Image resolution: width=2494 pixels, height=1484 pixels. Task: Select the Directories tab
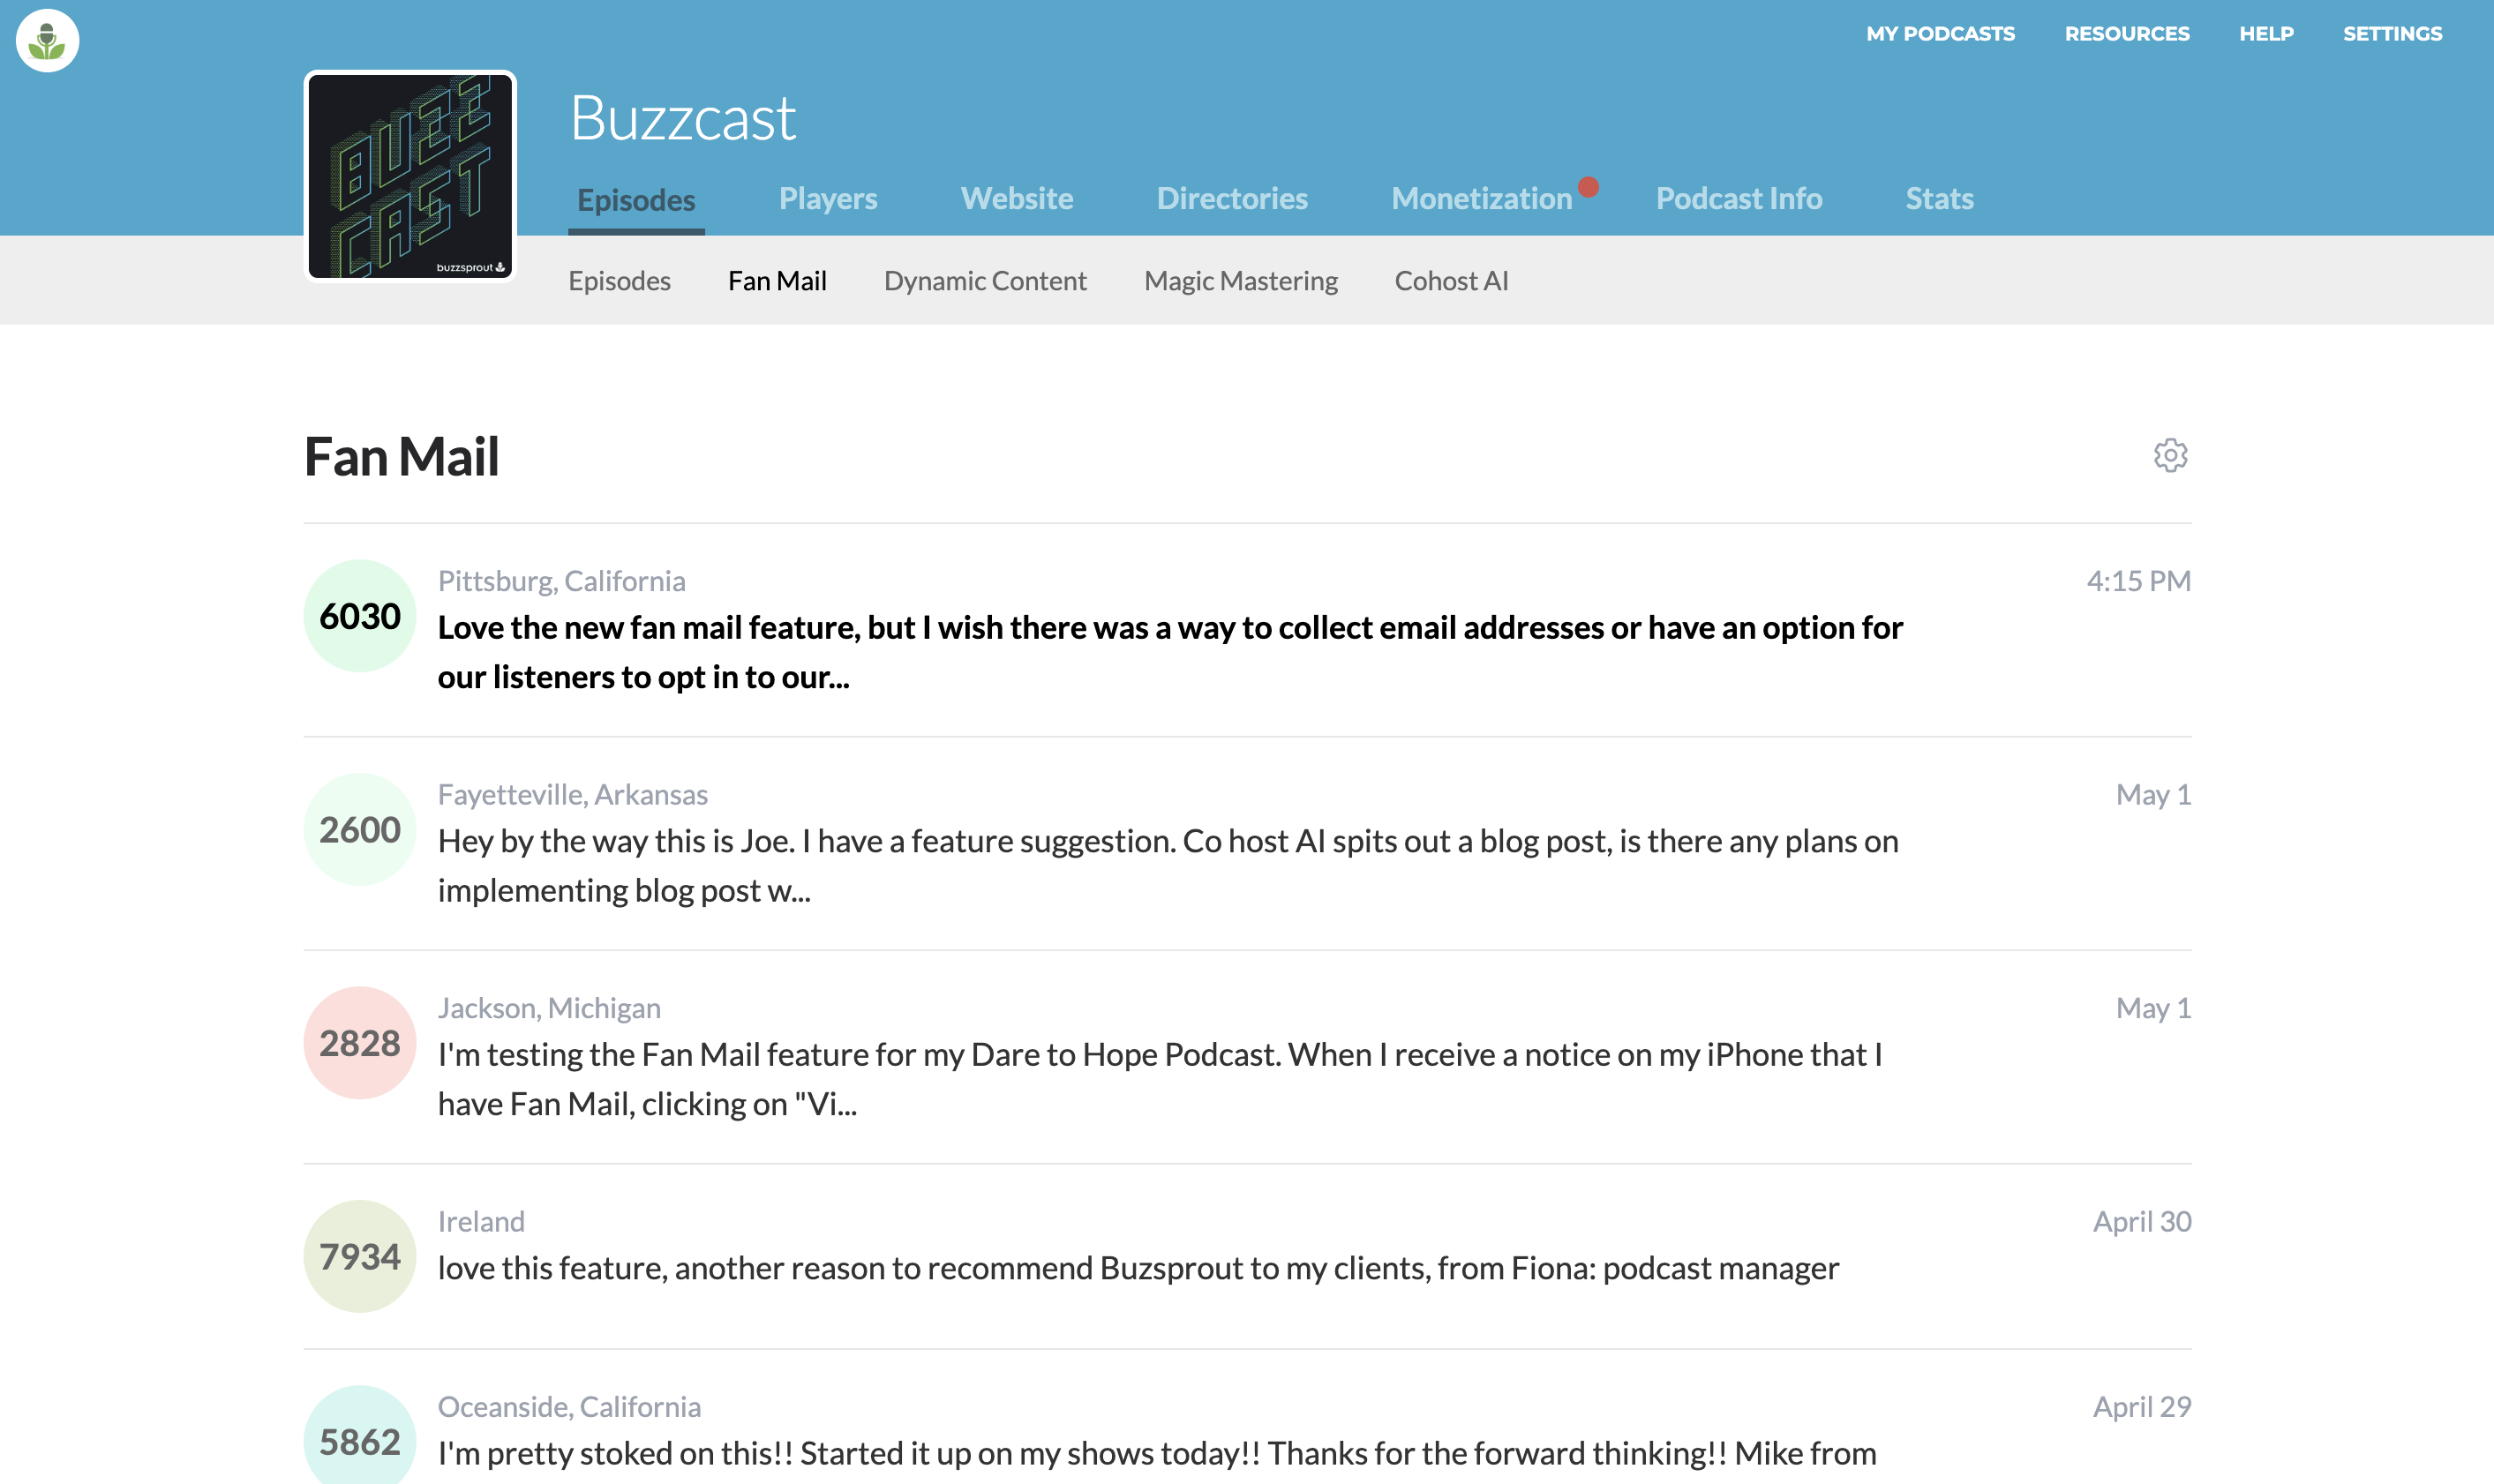(x=1232, y=198)
